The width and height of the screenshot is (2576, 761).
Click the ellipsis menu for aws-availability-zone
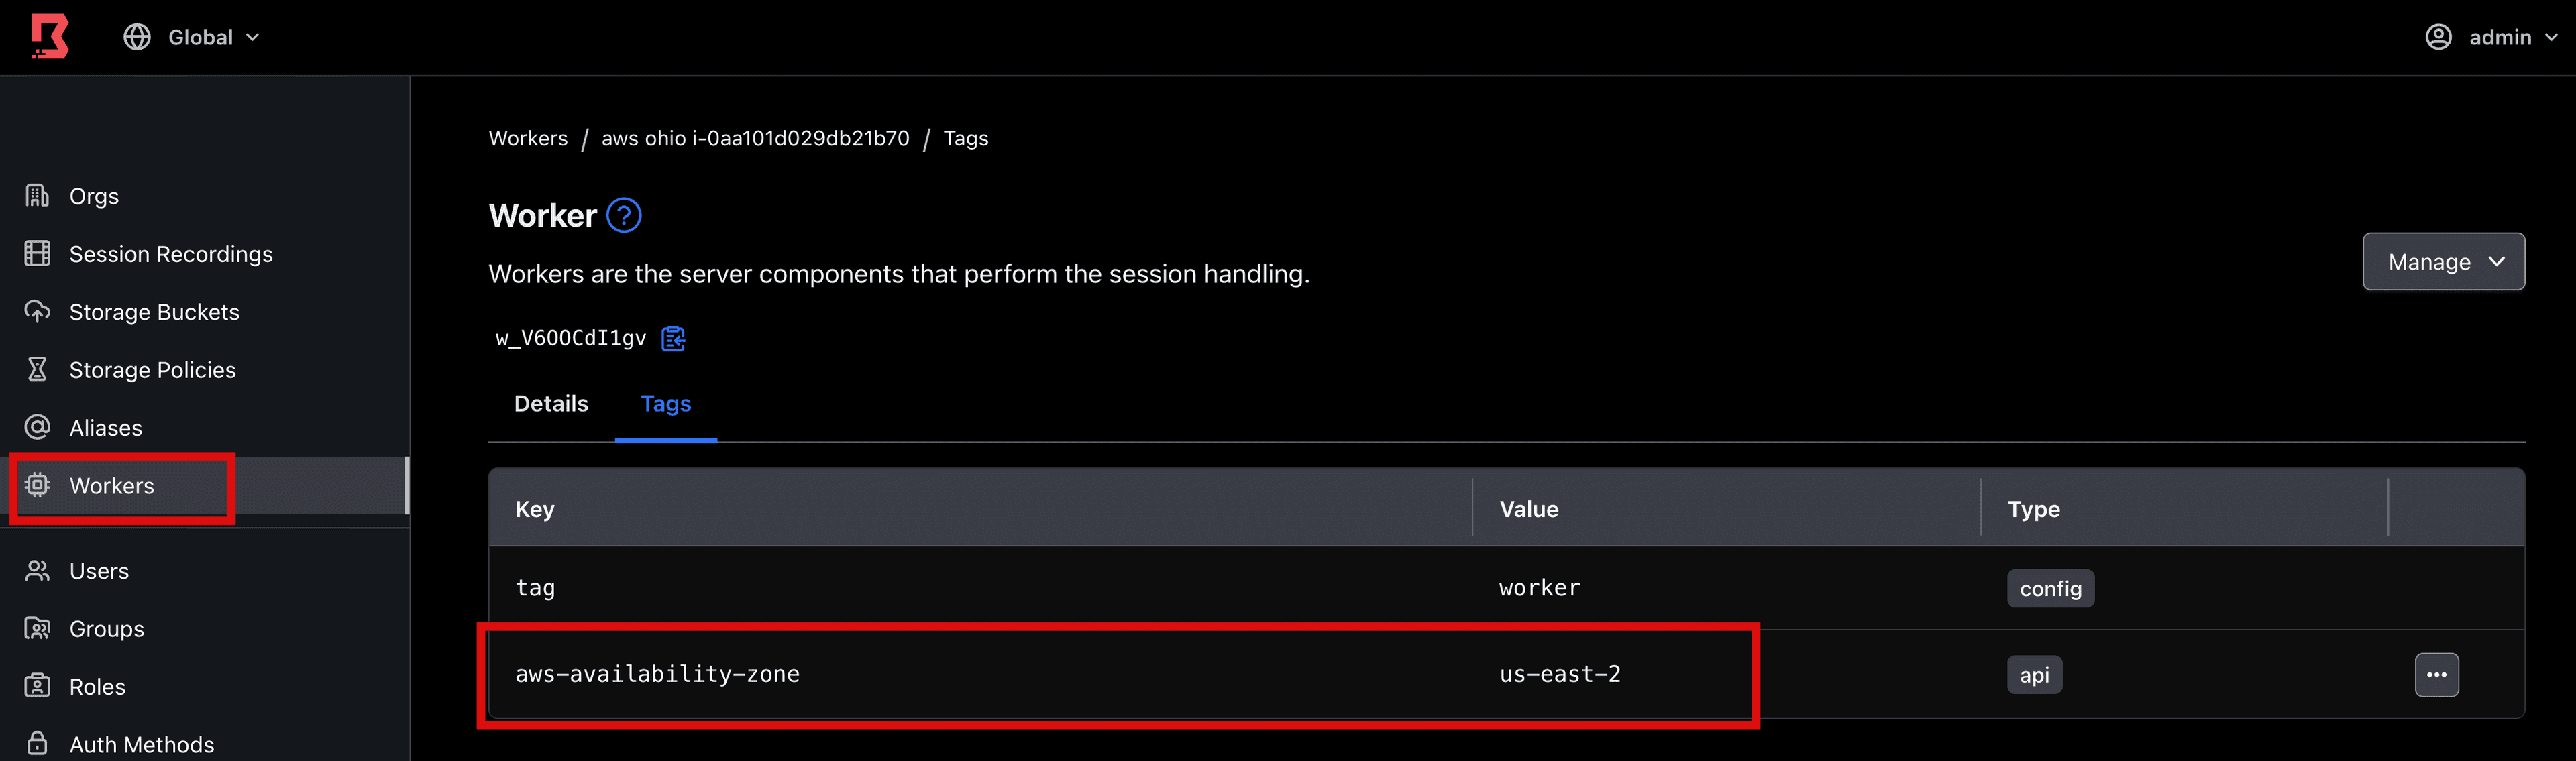[x=2436, y=674]
